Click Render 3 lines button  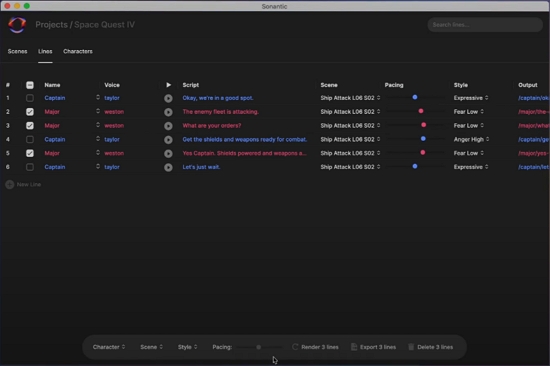click(315, 347)
